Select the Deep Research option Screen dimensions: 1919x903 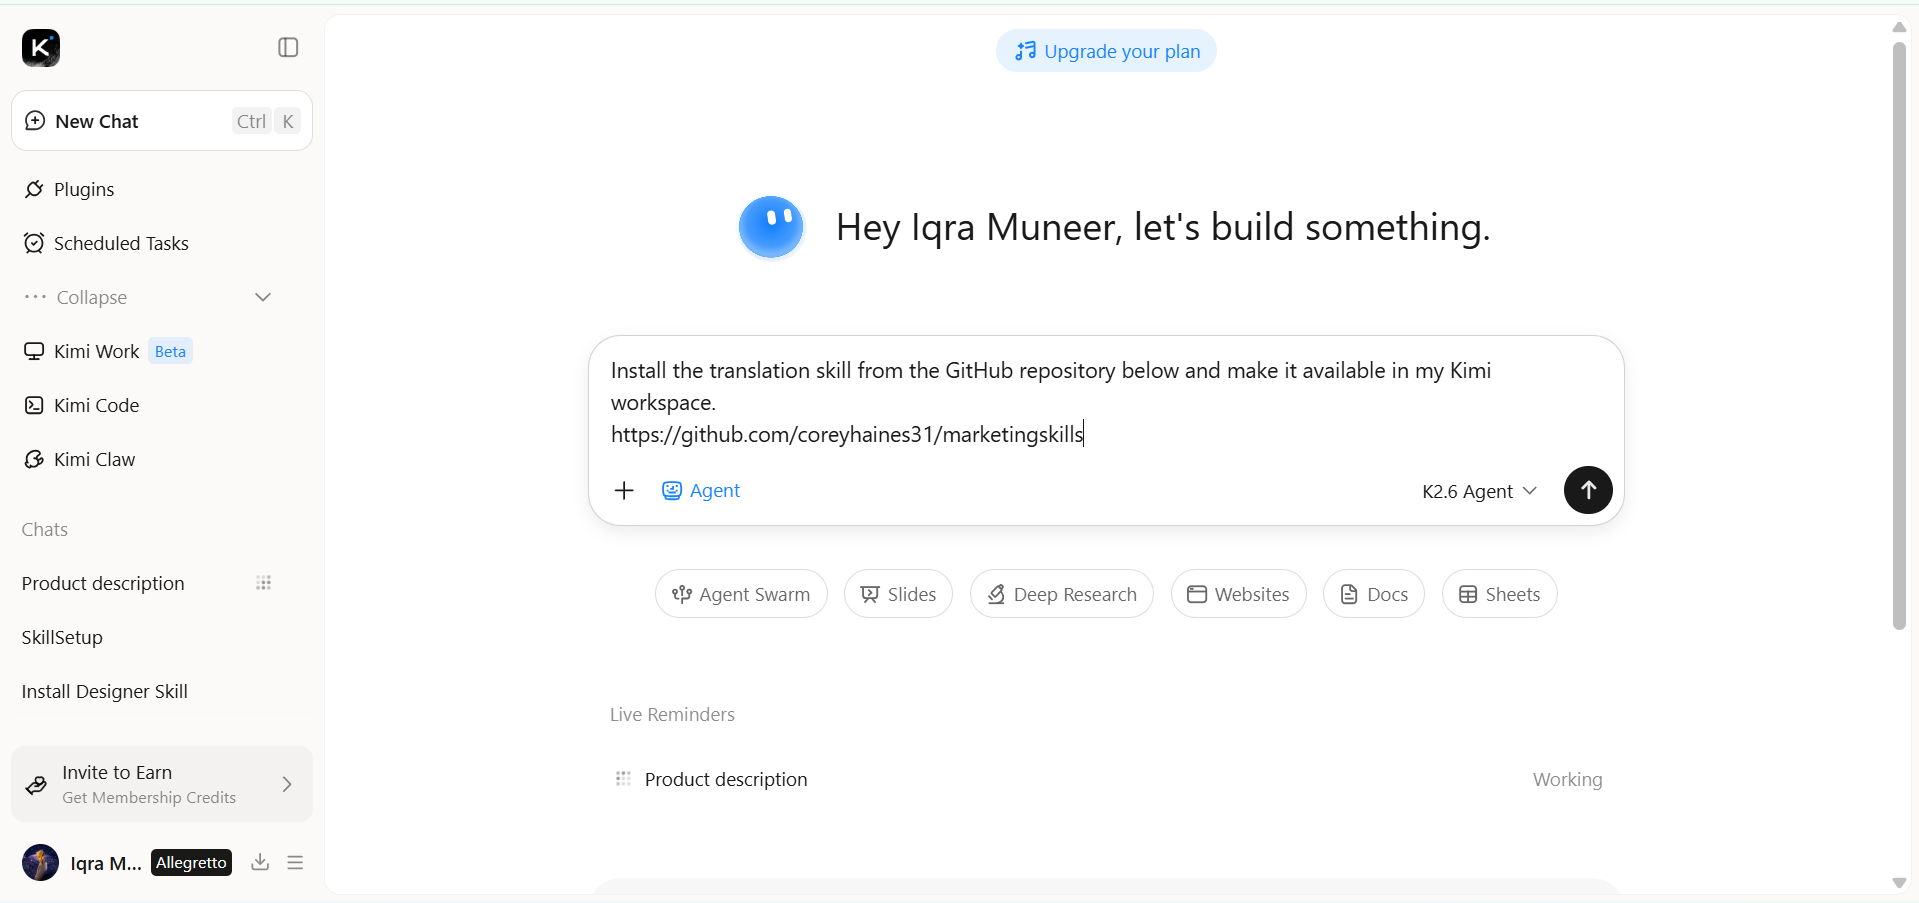point(1062,594)
